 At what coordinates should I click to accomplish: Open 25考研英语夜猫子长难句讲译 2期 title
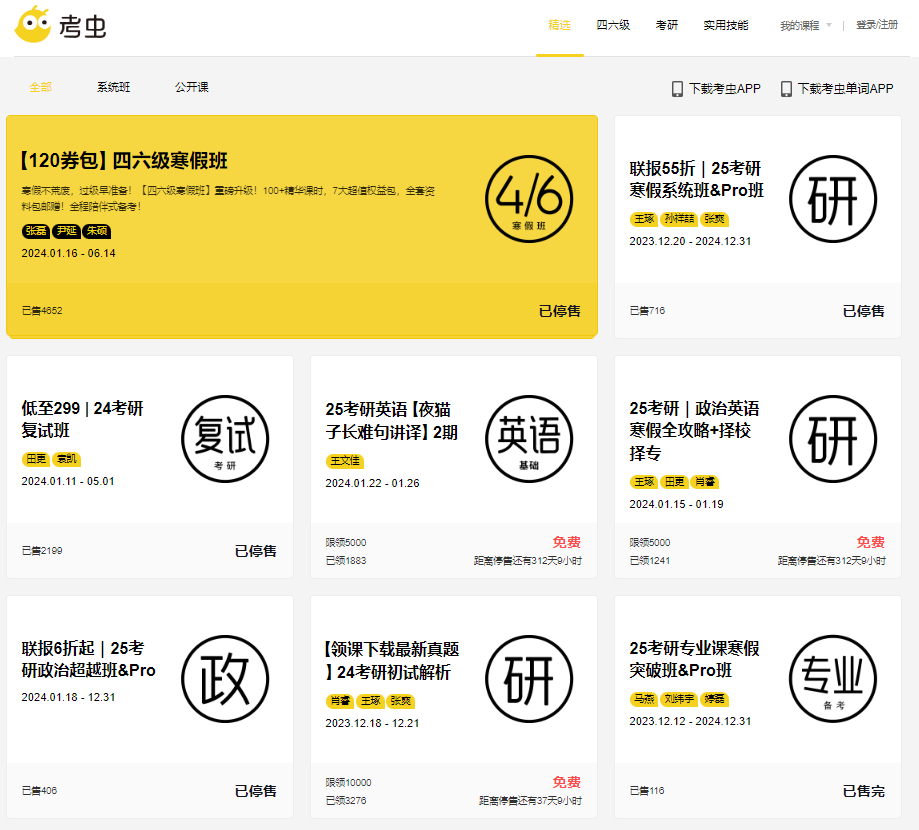pos(392,421)
